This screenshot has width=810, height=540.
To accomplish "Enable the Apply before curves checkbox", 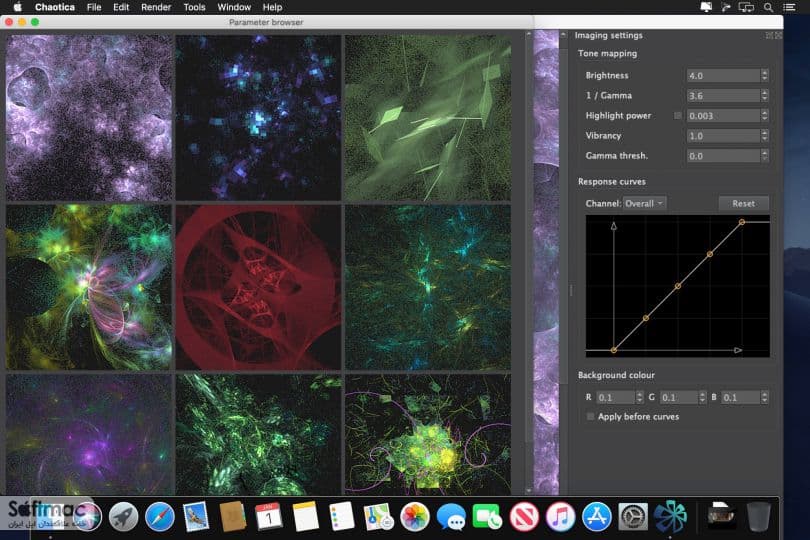I will (x=590, y=416).
